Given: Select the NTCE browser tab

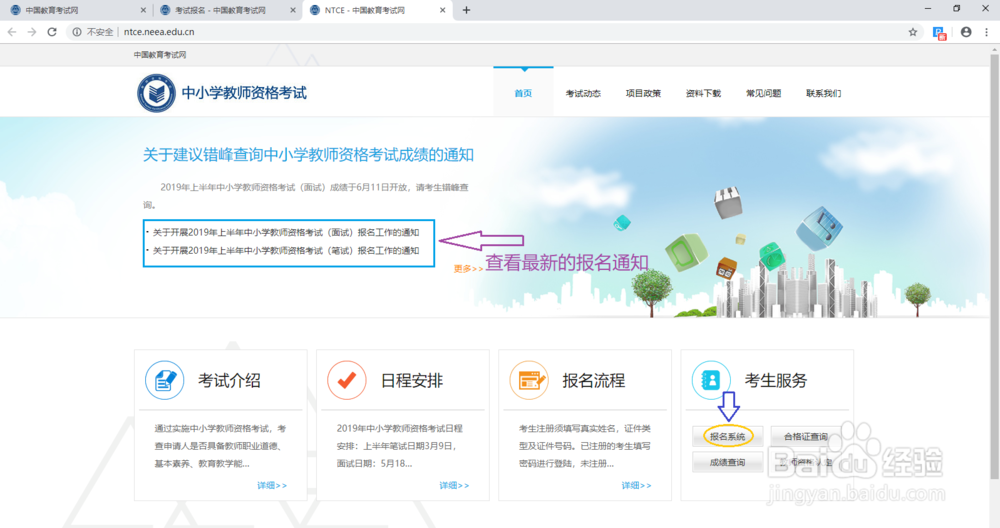Looking at the screenshot, I should [x=376, y=10].
